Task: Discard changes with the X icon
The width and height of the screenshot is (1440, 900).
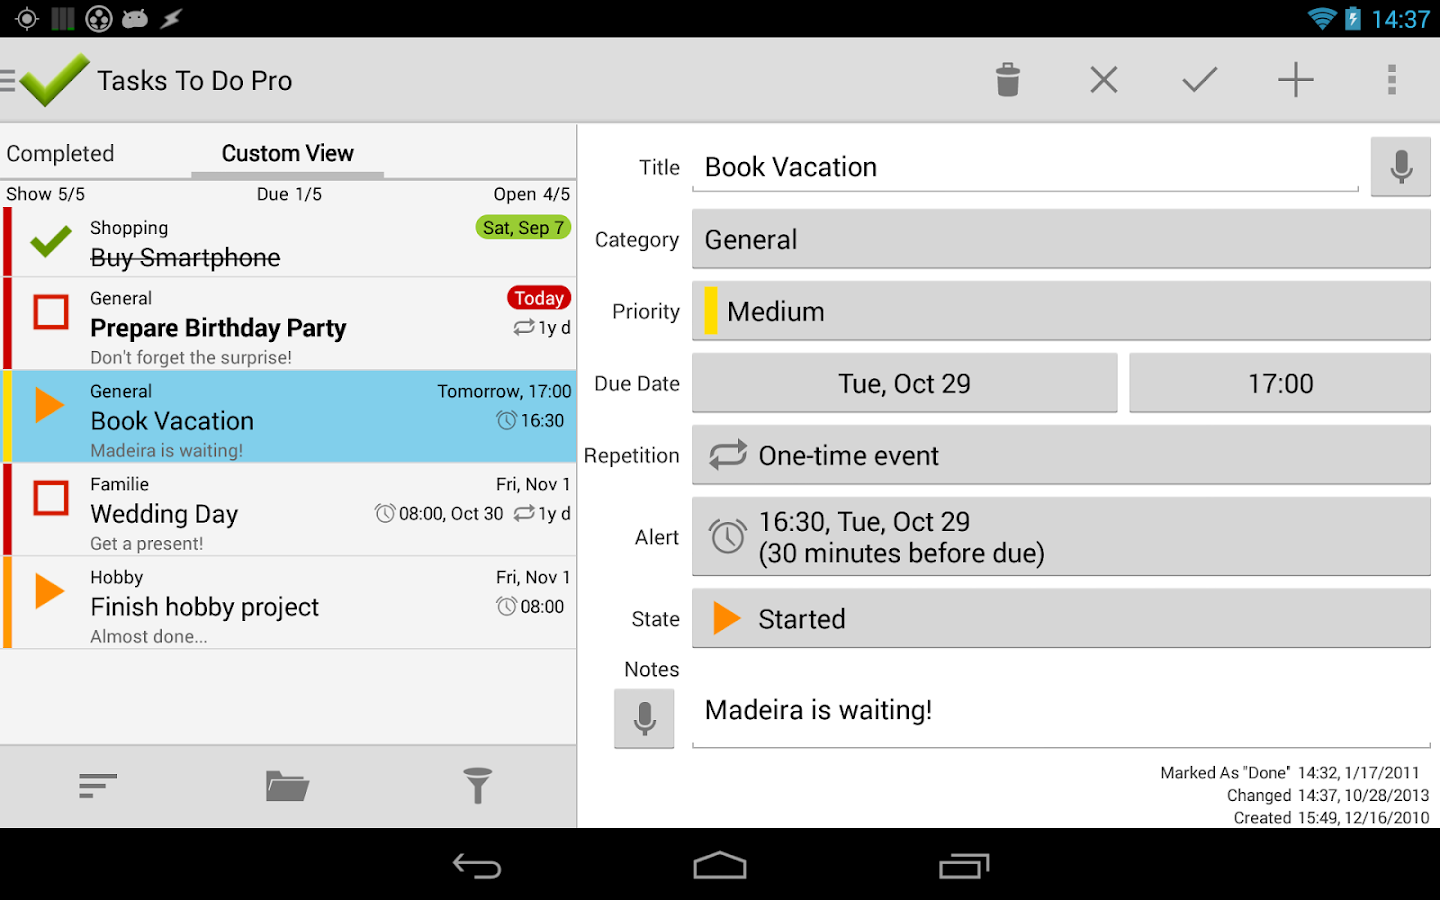Action: coord(1104,80)
